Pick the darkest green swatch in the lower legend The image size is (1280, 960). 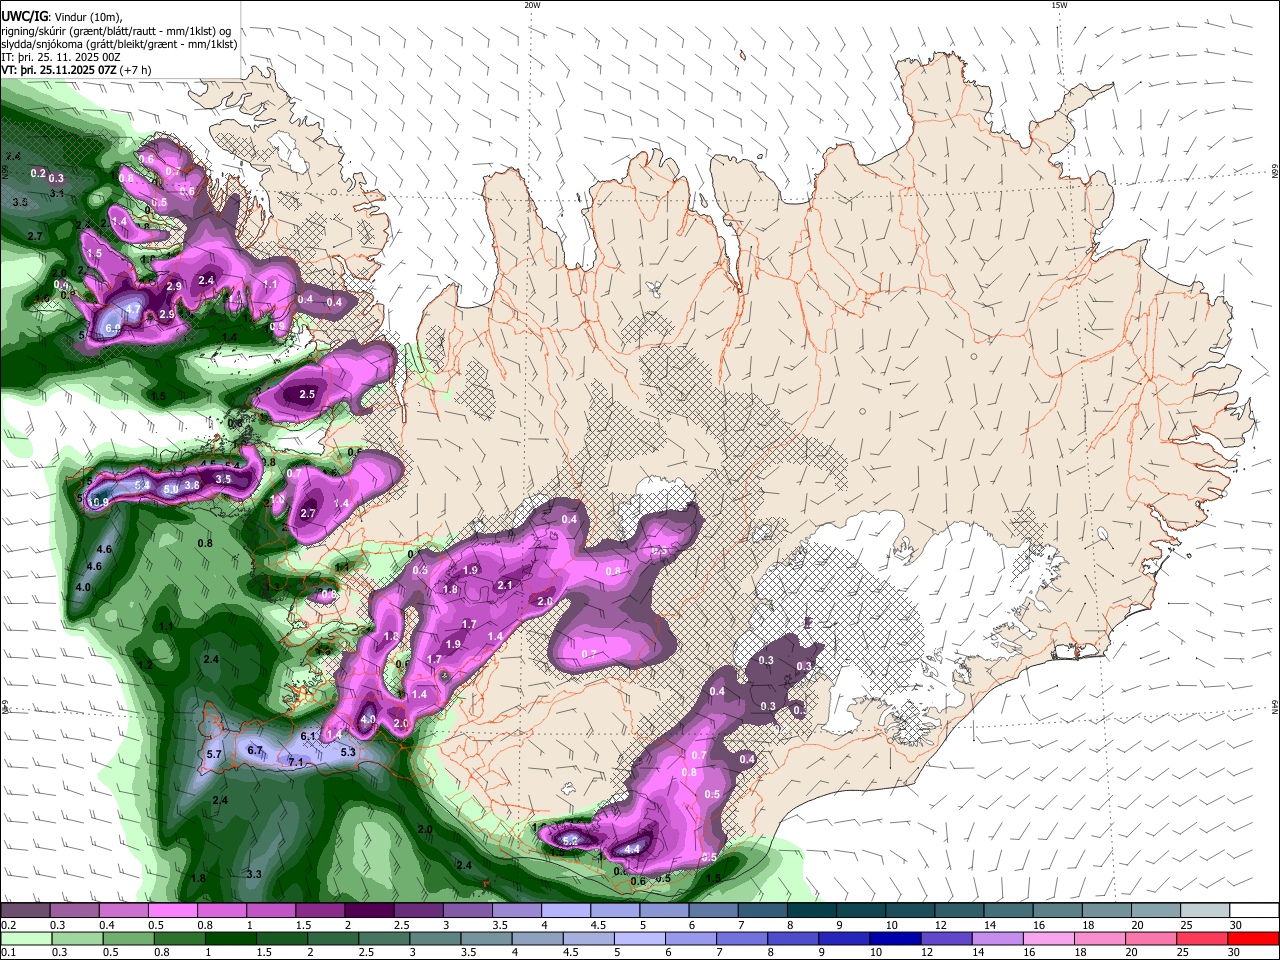230,938
